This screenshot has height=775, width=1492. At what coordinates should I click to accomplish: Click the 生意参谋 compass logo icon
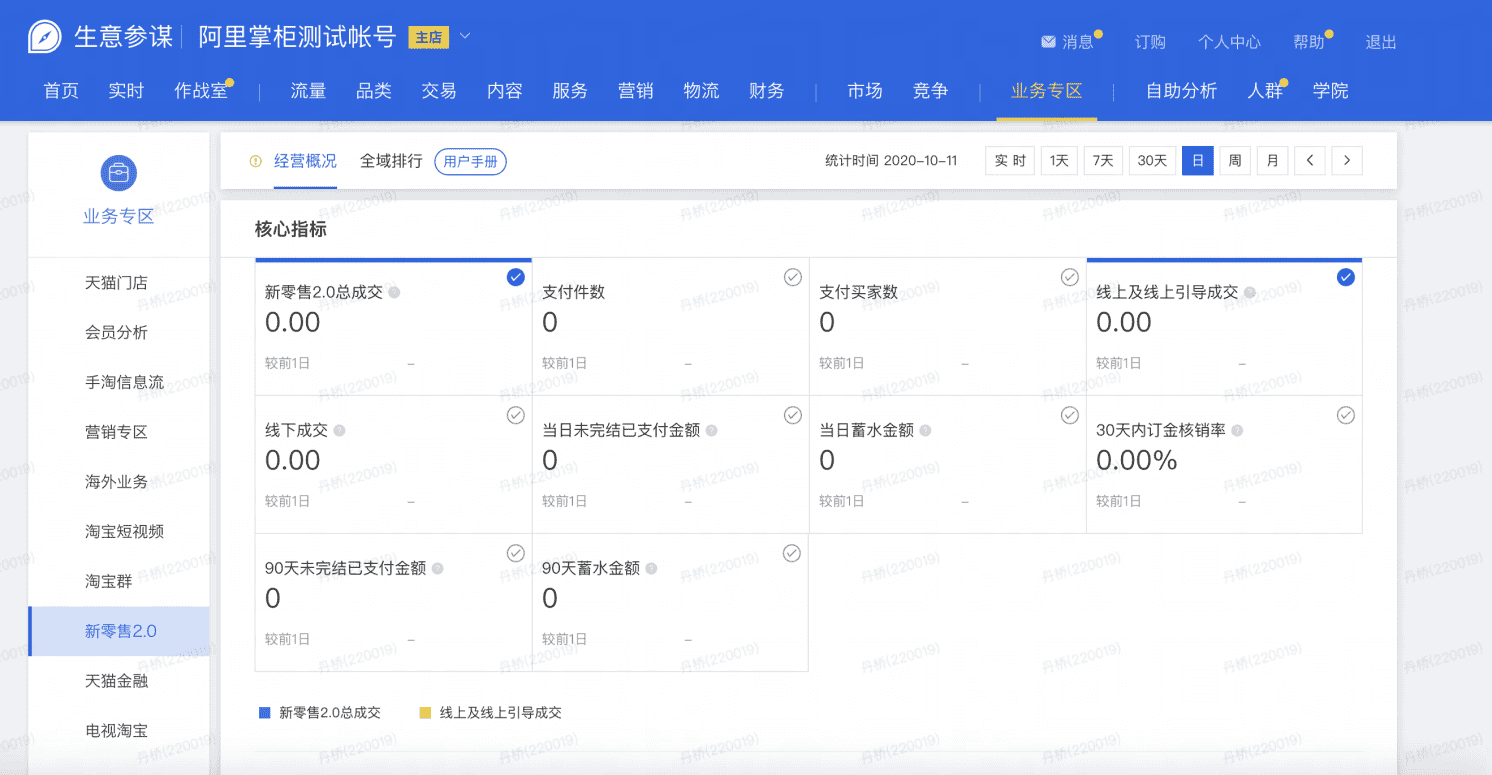coord(44,38)
